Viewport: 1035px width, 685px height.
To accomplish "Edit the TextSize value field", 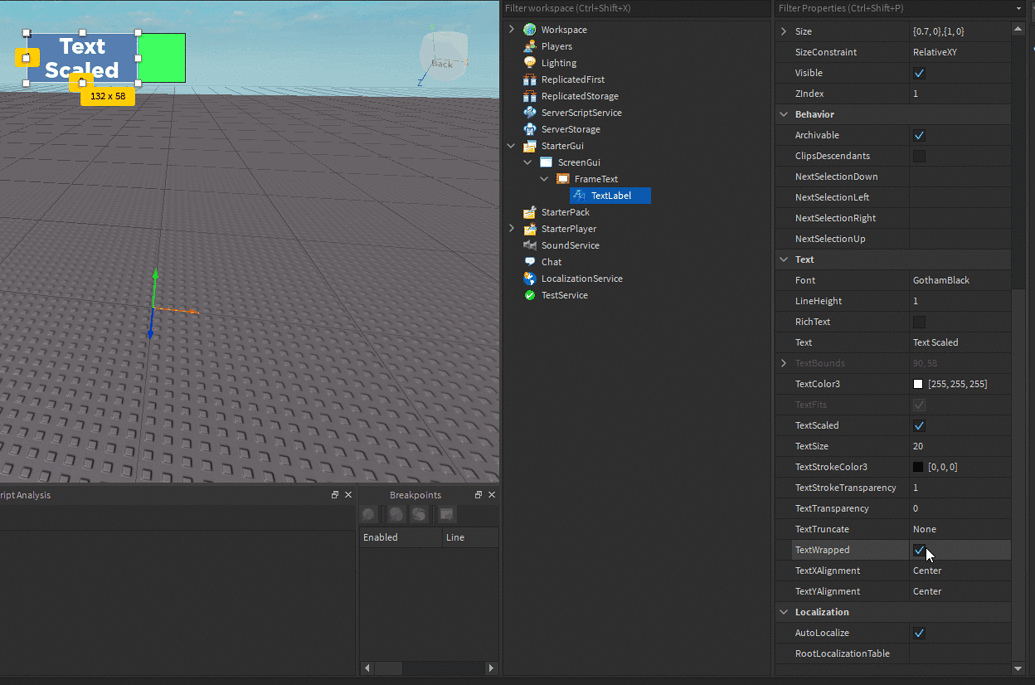I will point(960,446).
